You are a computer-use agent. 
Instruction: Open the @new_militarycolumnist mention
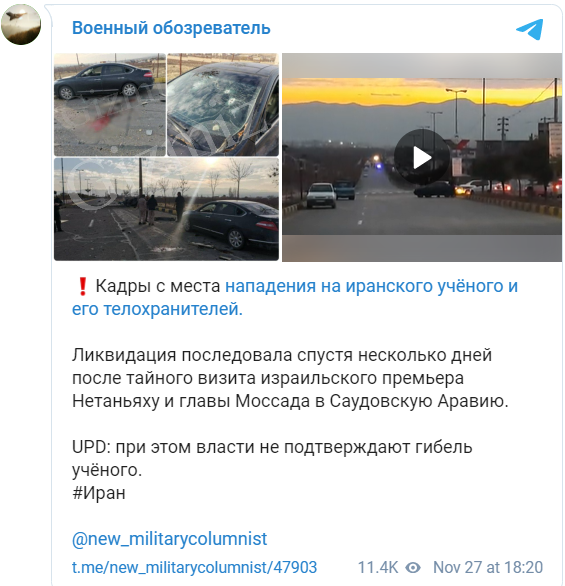[169, 539]
